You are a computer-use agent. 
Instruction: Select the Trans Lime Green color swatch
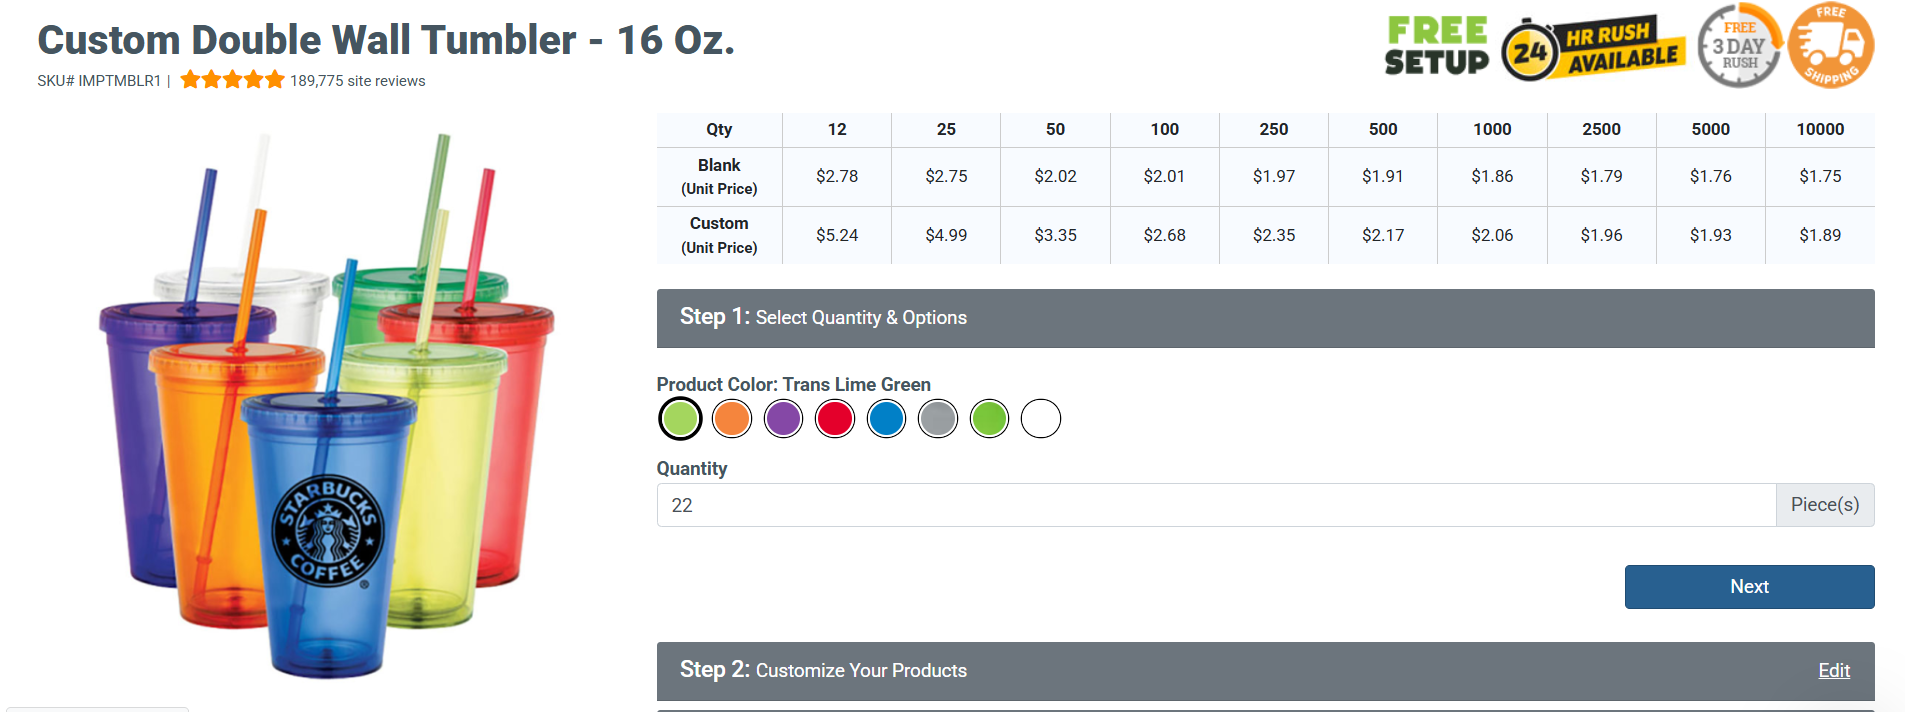click(681, 418)
